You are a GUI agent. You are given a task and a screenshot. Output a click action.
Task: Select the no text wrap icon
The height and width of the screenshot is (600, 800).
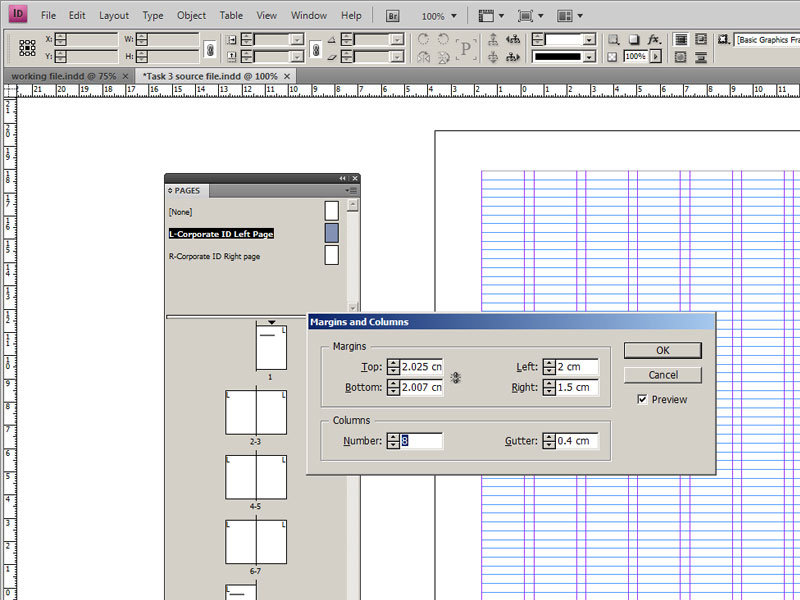pos(681,39)
